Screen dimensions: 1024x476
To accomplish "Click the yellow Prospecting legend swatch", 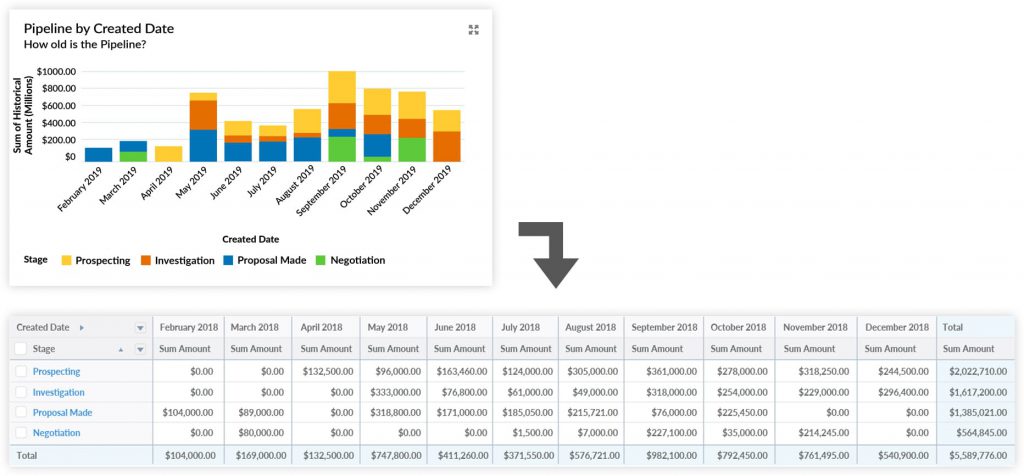I will (66, 260).
